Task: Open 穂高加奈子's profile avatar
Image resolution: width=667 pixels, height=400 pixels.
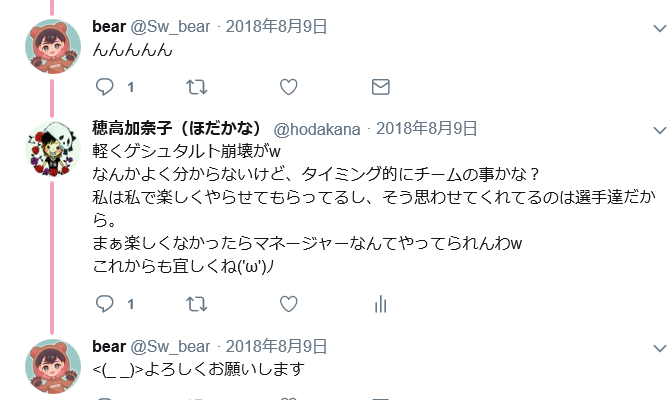Action: (x=53, y=149)
